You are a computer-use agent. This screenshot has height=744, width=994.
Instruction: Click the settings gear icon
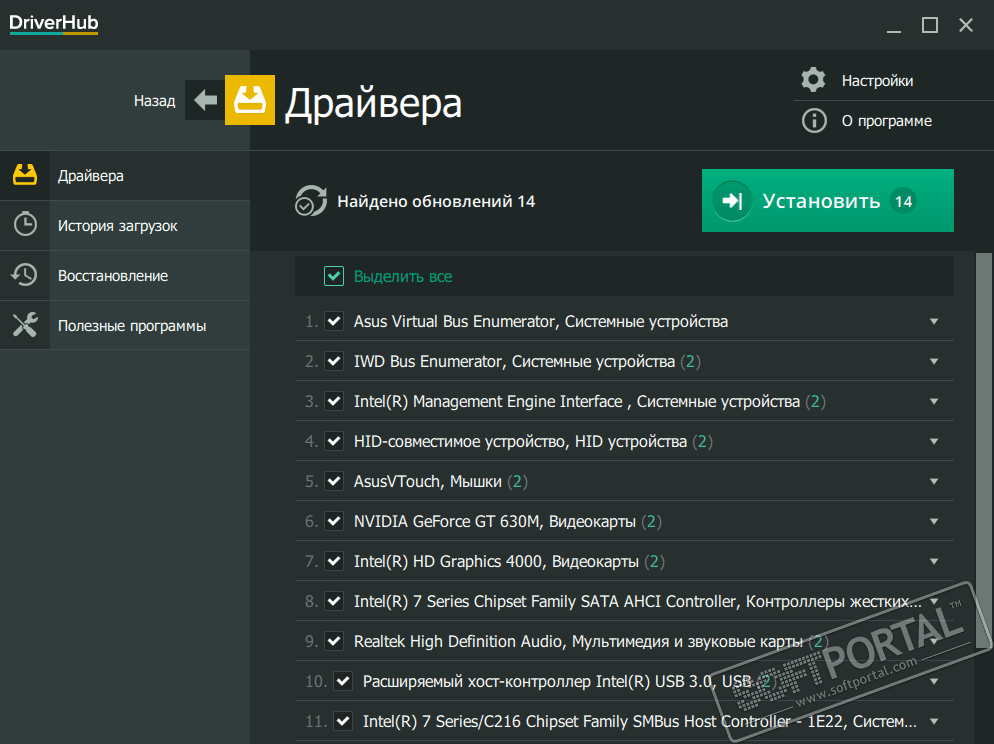[813, 80]
